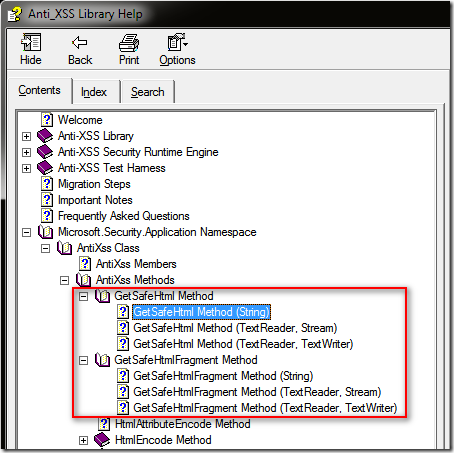Click the Frequently Asked Questions page icon

pyautogui.click(x=47, y=216)
